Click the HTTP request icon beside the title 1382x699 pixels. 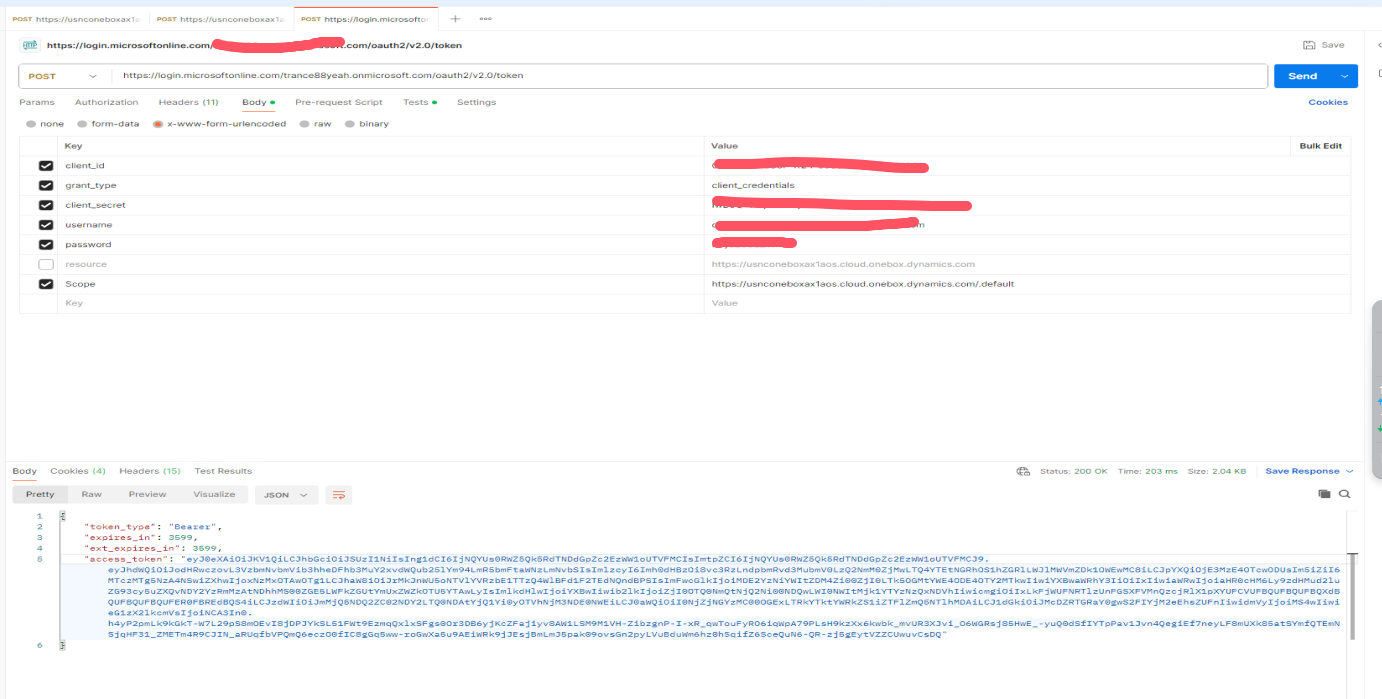(x=30, y=45)
